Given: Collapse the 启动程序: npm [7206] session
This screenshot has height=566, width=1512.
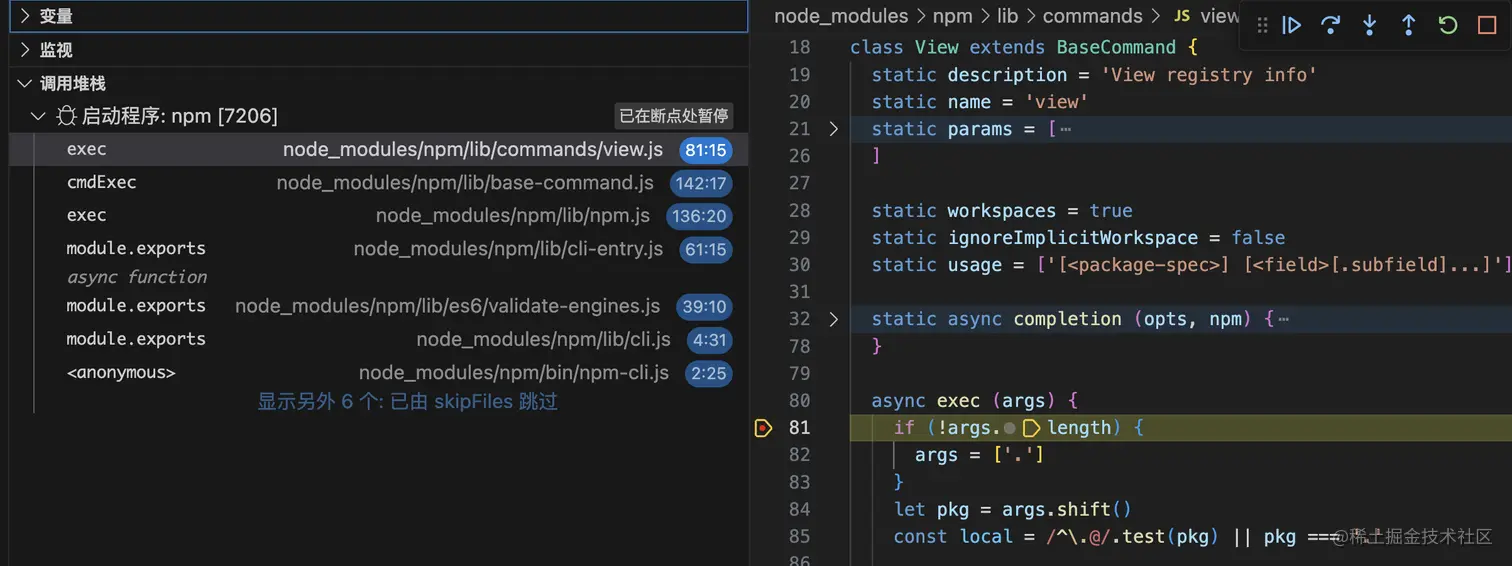Looking at the screenshot, I should (38, 116).
